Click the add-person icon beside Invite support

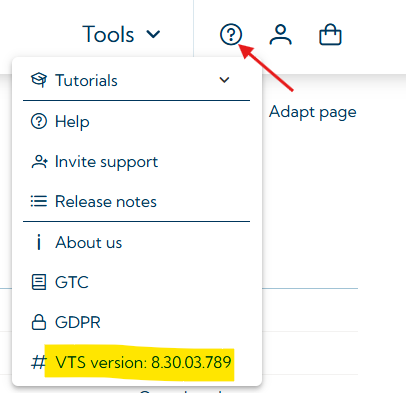click(39, 162)
